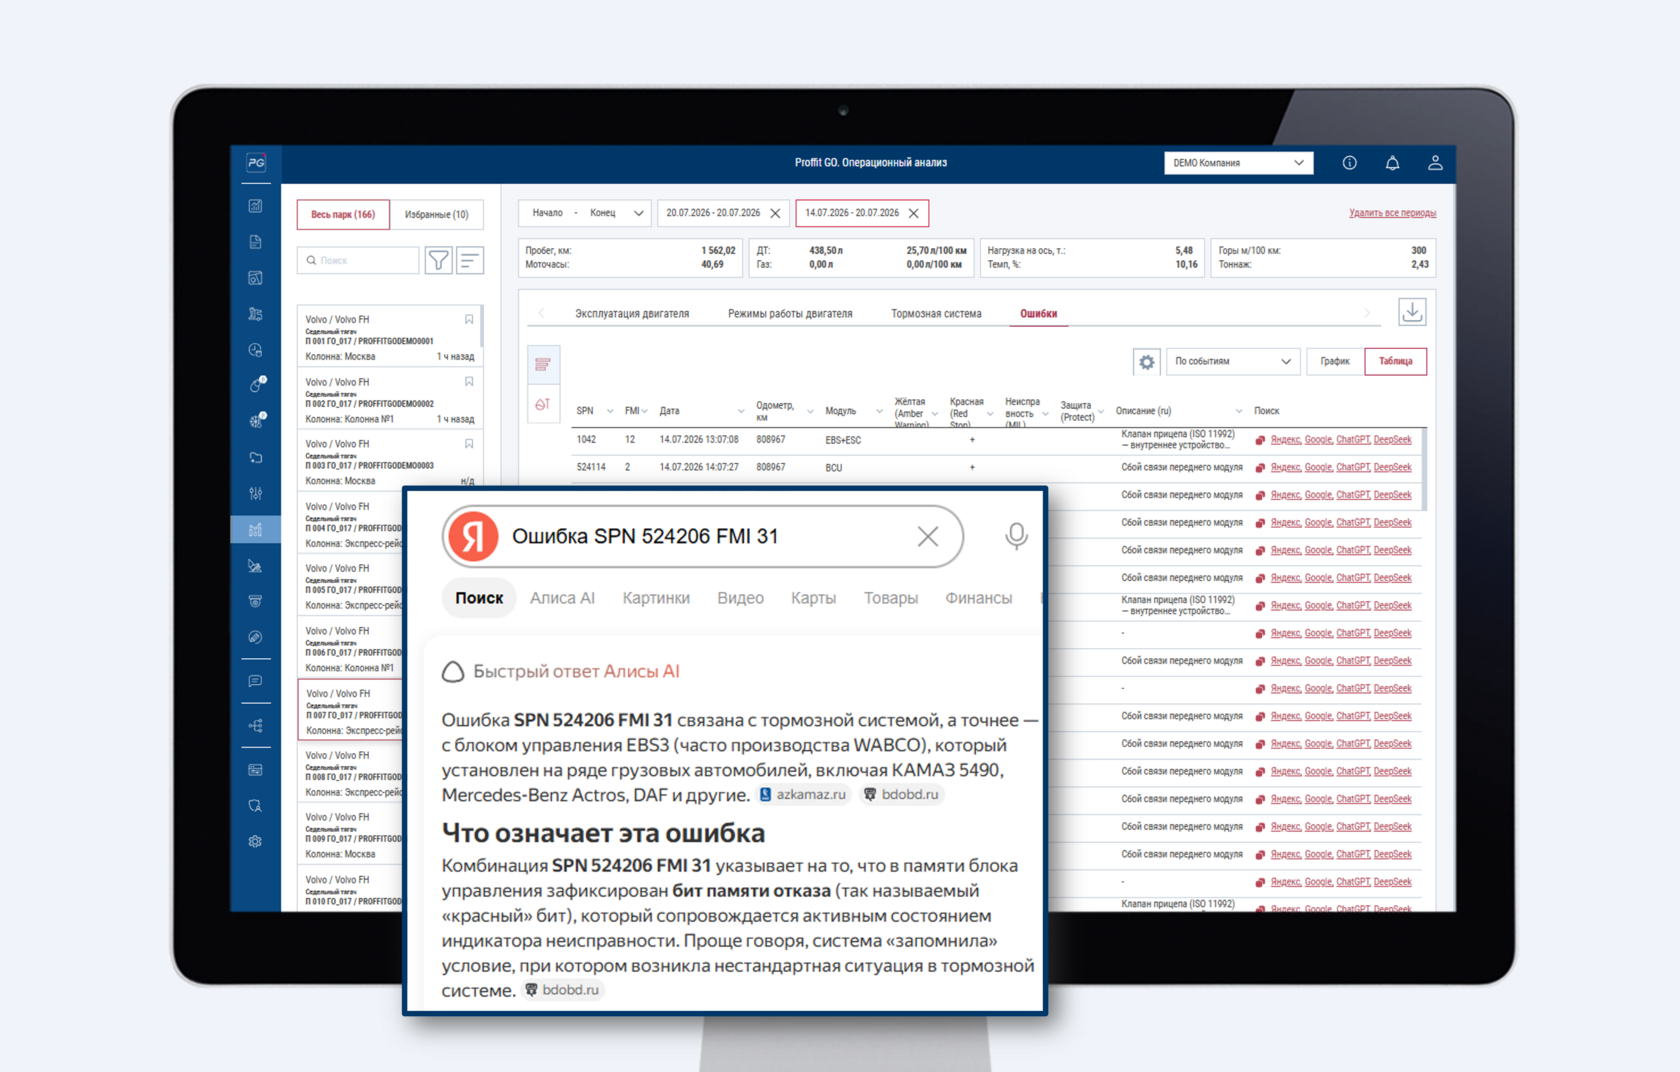Remove the 20.07.2026 - 20.07.2026 period
This screenshot has width=1680, height=1072.
click(x=775, y=214)
